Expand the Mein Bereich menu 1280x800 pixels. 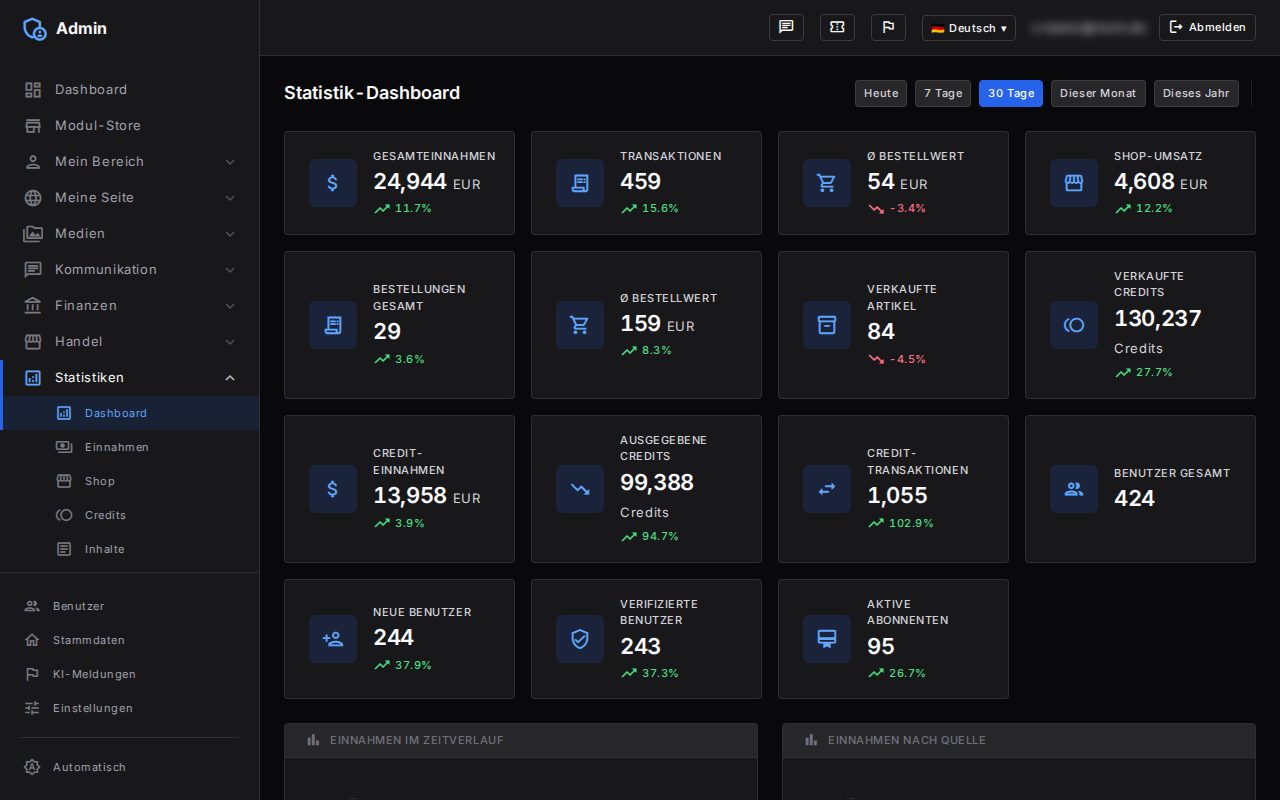130,161
